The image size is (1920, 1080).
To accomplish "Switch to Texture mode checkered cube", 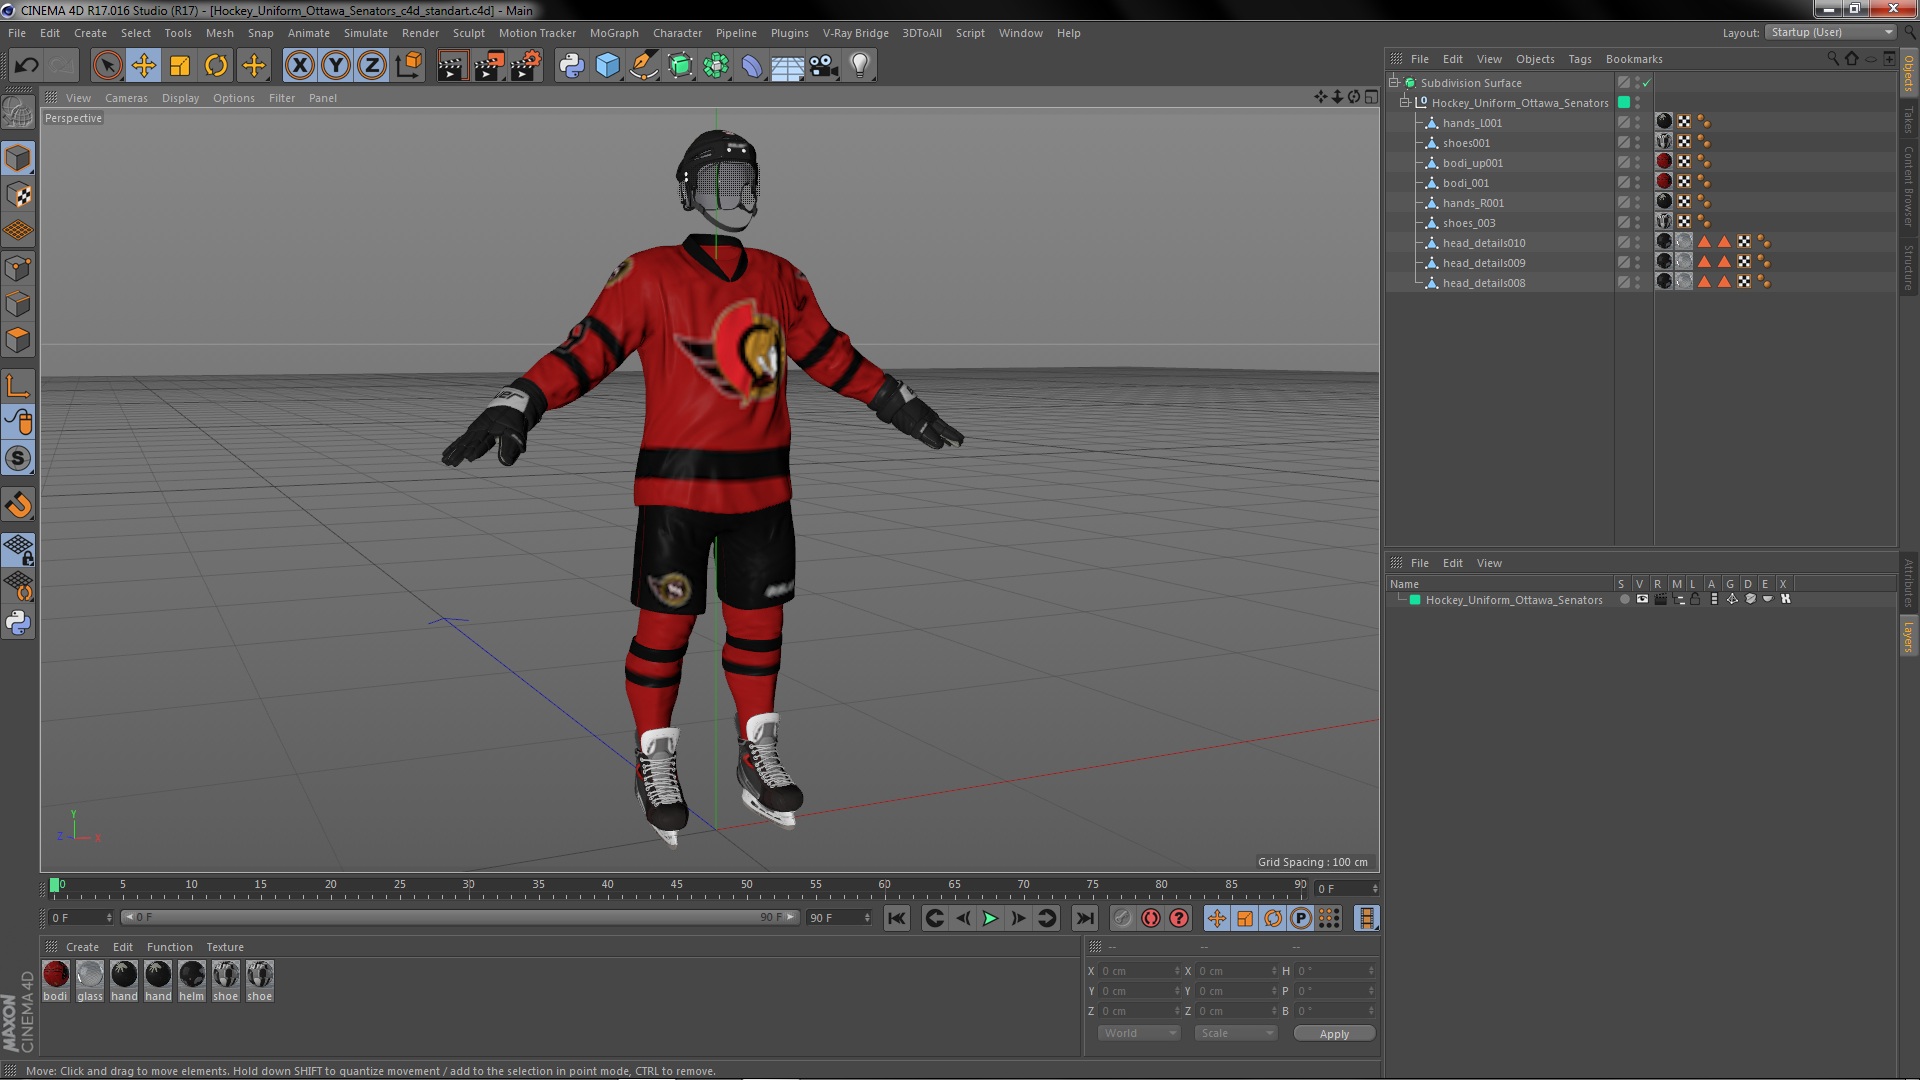I will (x=18, y=195).
